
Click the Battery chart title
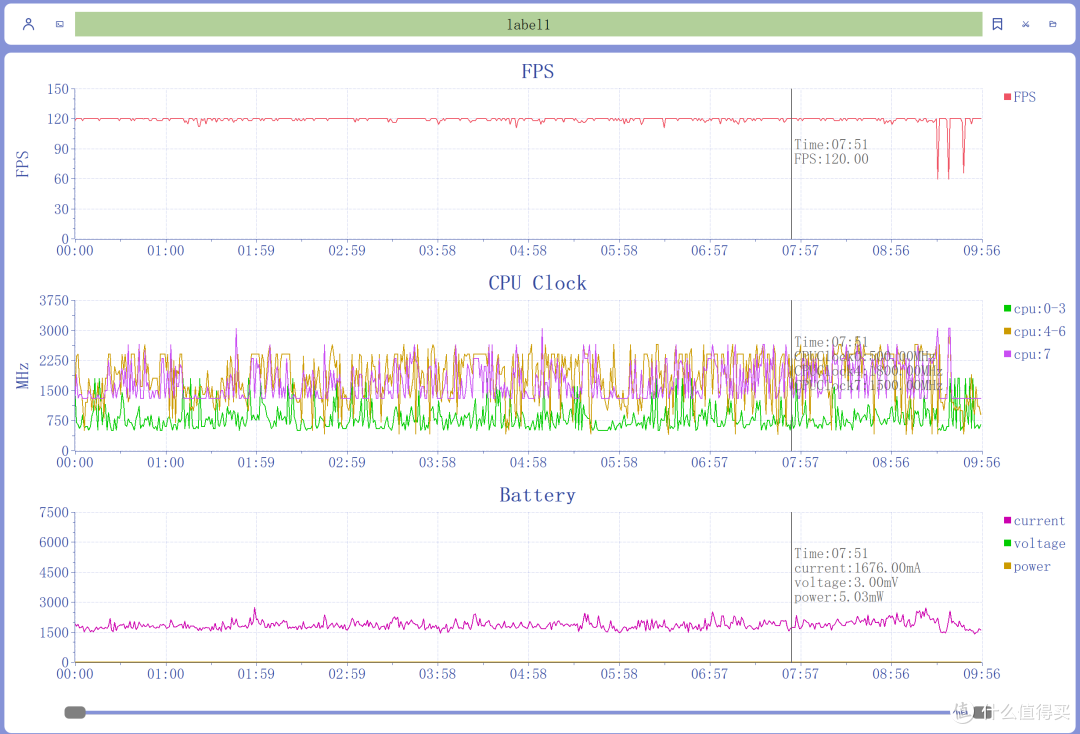click(x=537, y=495)
